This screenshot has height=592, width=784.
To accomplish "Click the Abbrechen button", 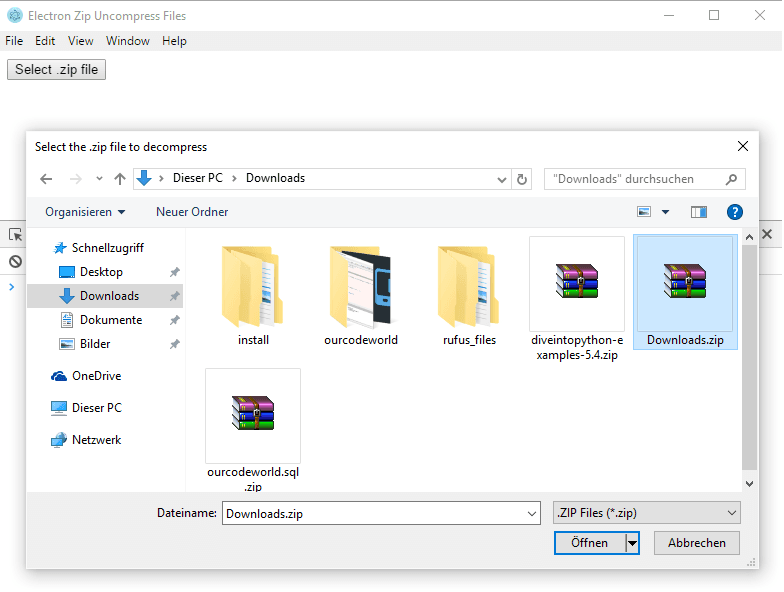I will pos(696,543).
